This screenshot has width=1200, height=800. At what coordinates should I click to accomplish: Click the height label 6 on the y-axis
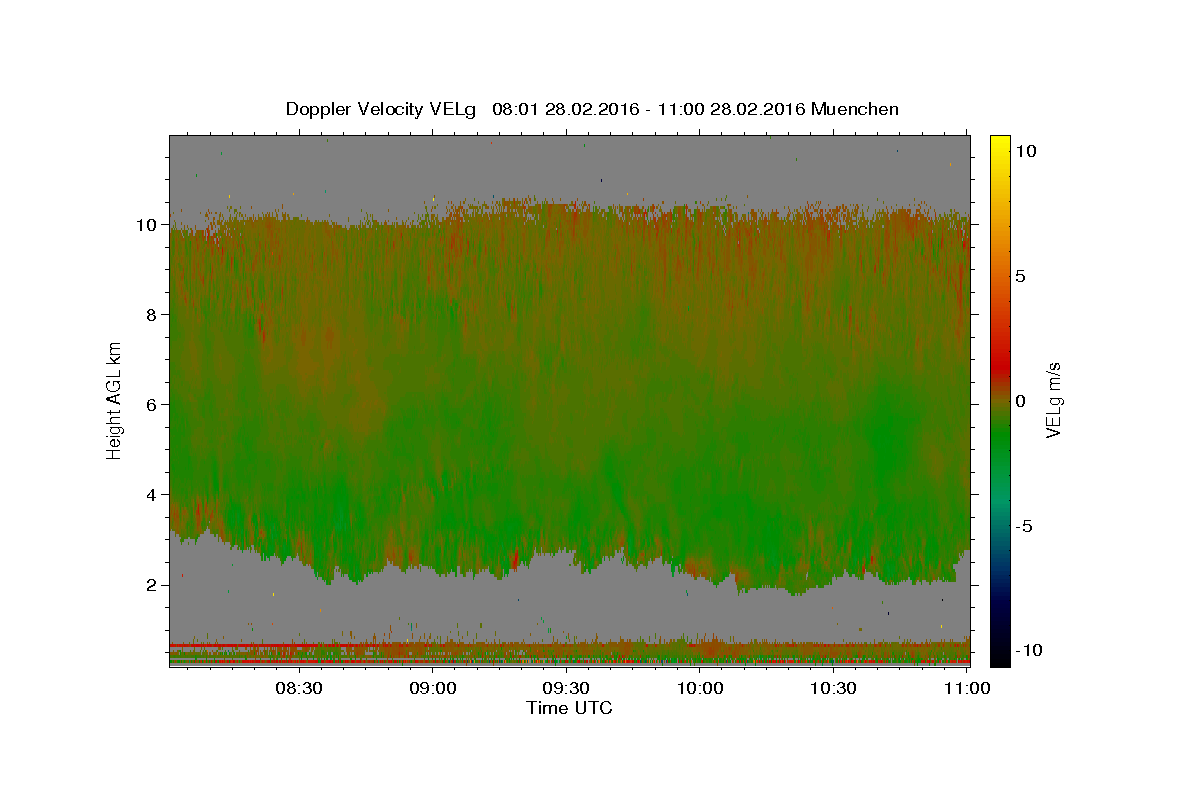[151, 405]
